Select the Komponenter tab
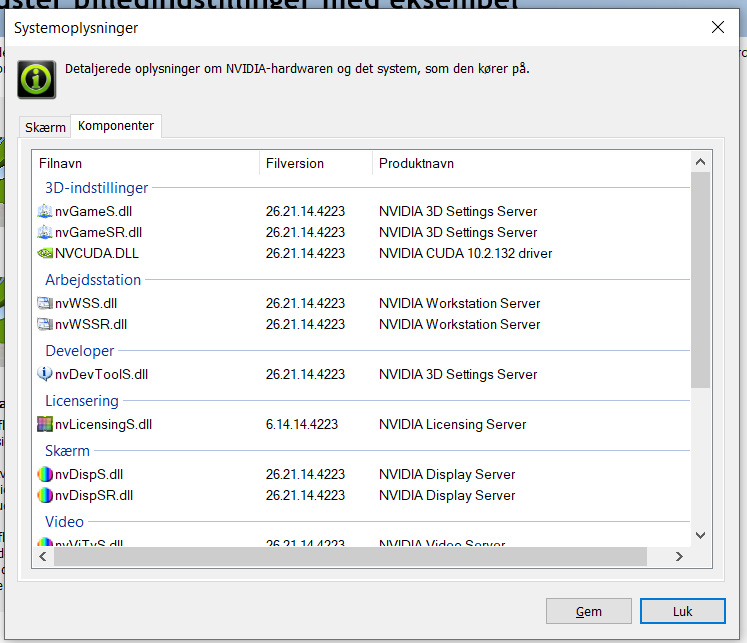747x643 pixels. (x=116, y=126)
